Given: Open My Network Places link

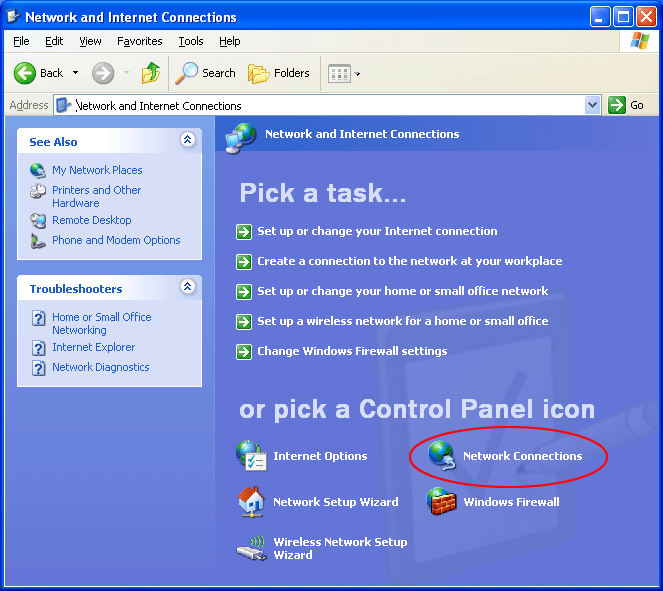Looking at the screenshot, I should point(97,170).
